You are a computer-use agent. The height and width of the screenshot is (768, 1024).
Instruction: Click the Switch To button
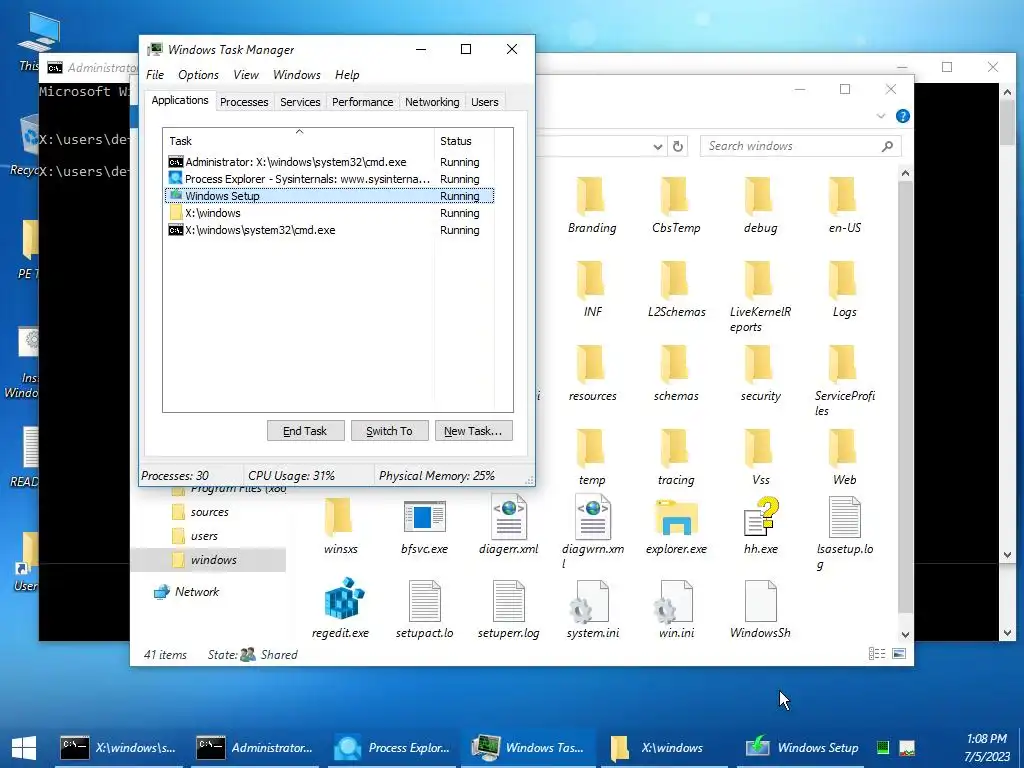(x=389, y=431)
